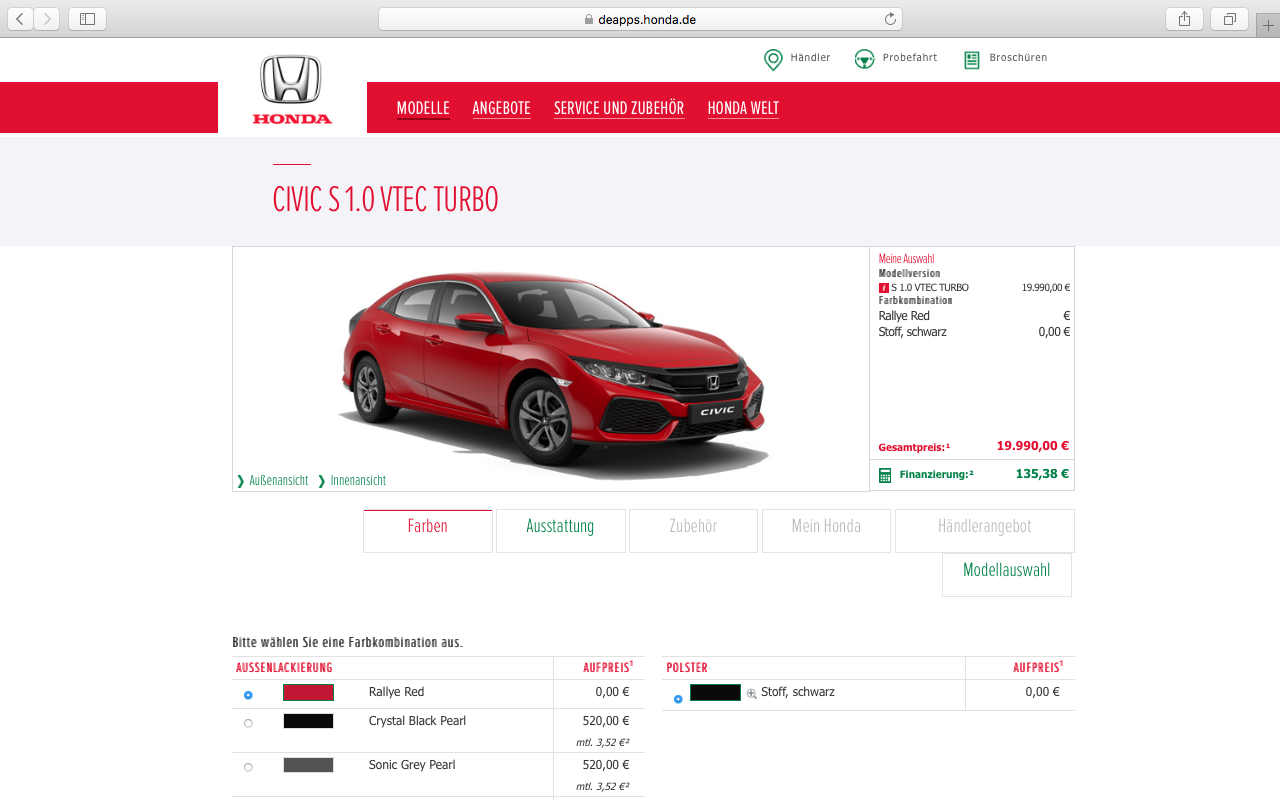Click the 135,38 € financing amount
Image resolution: width=1280 pixels, height=800 pixels.
[1042, 474]
